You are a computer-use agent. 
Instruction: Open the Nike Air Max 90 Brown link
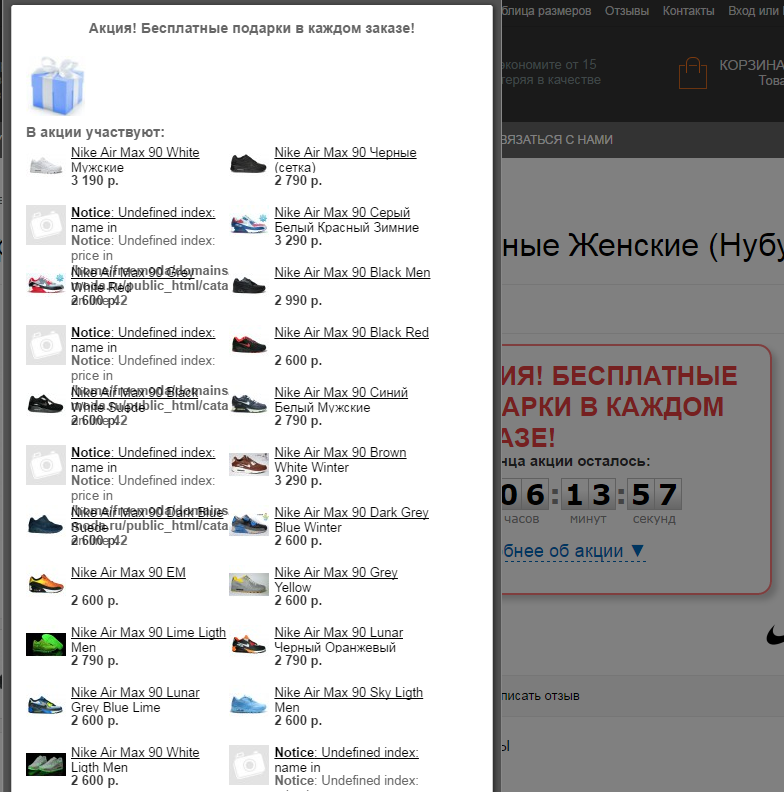tap(340, 460)
